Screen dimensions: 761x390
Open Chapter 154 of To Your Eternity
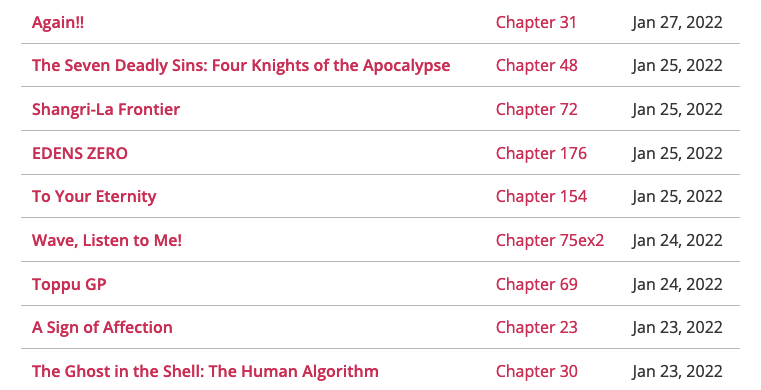pos(541,196)
